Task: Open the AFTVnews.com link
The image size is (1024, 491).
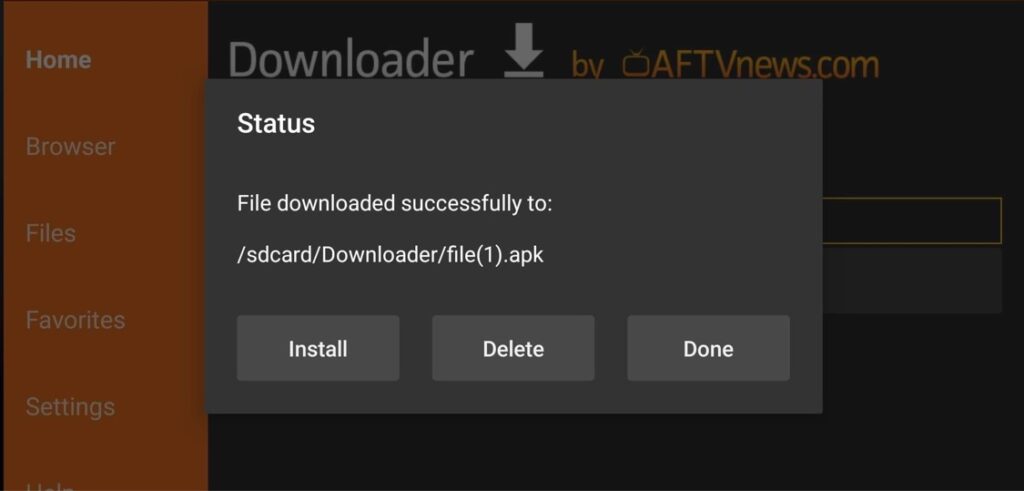Action: pos(751,65)
